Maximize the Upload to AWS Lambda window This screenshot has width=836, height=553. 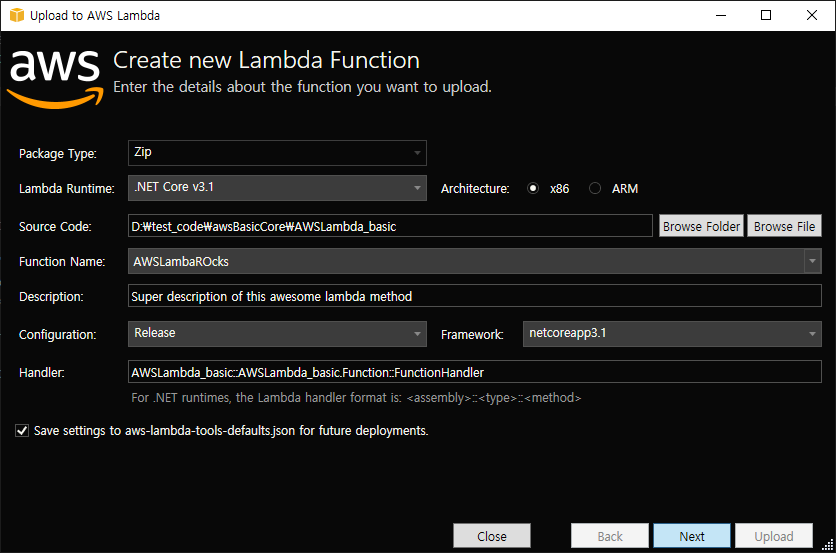(x=766, y=15)
